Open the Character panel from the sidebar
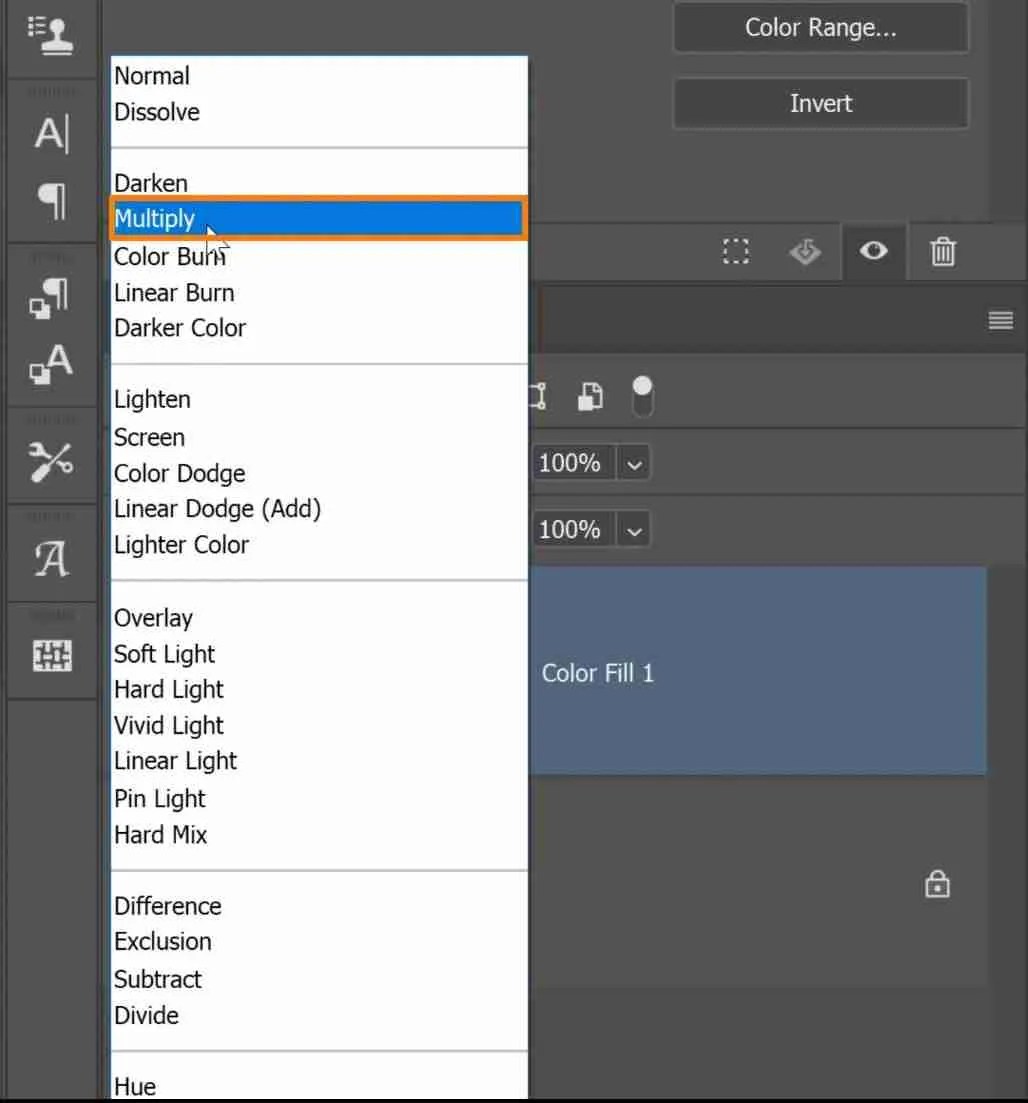This screenshot has width=1028, height=1103. 50,135
